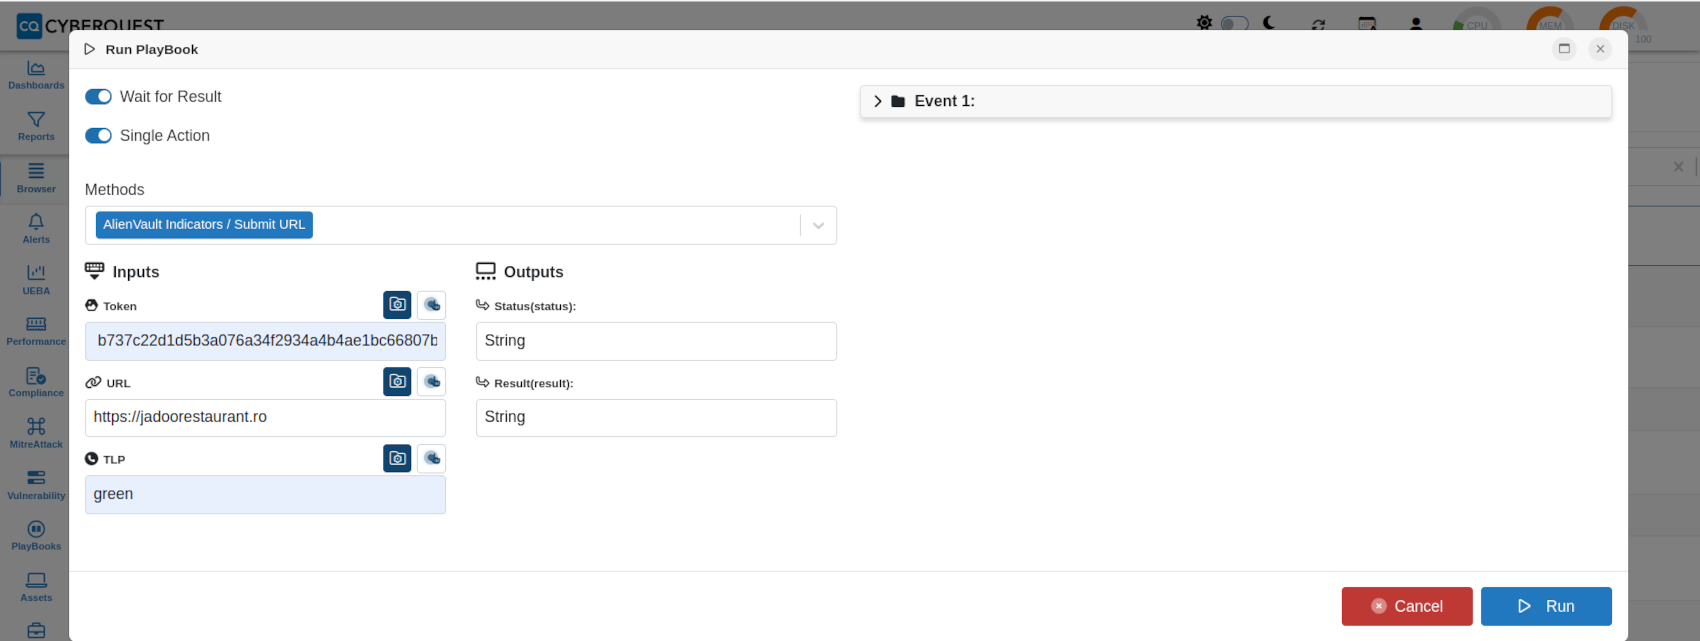
Task: Click the 'AlienVault Indicators / Submit URL' method chip
Action: click(204, 225)
